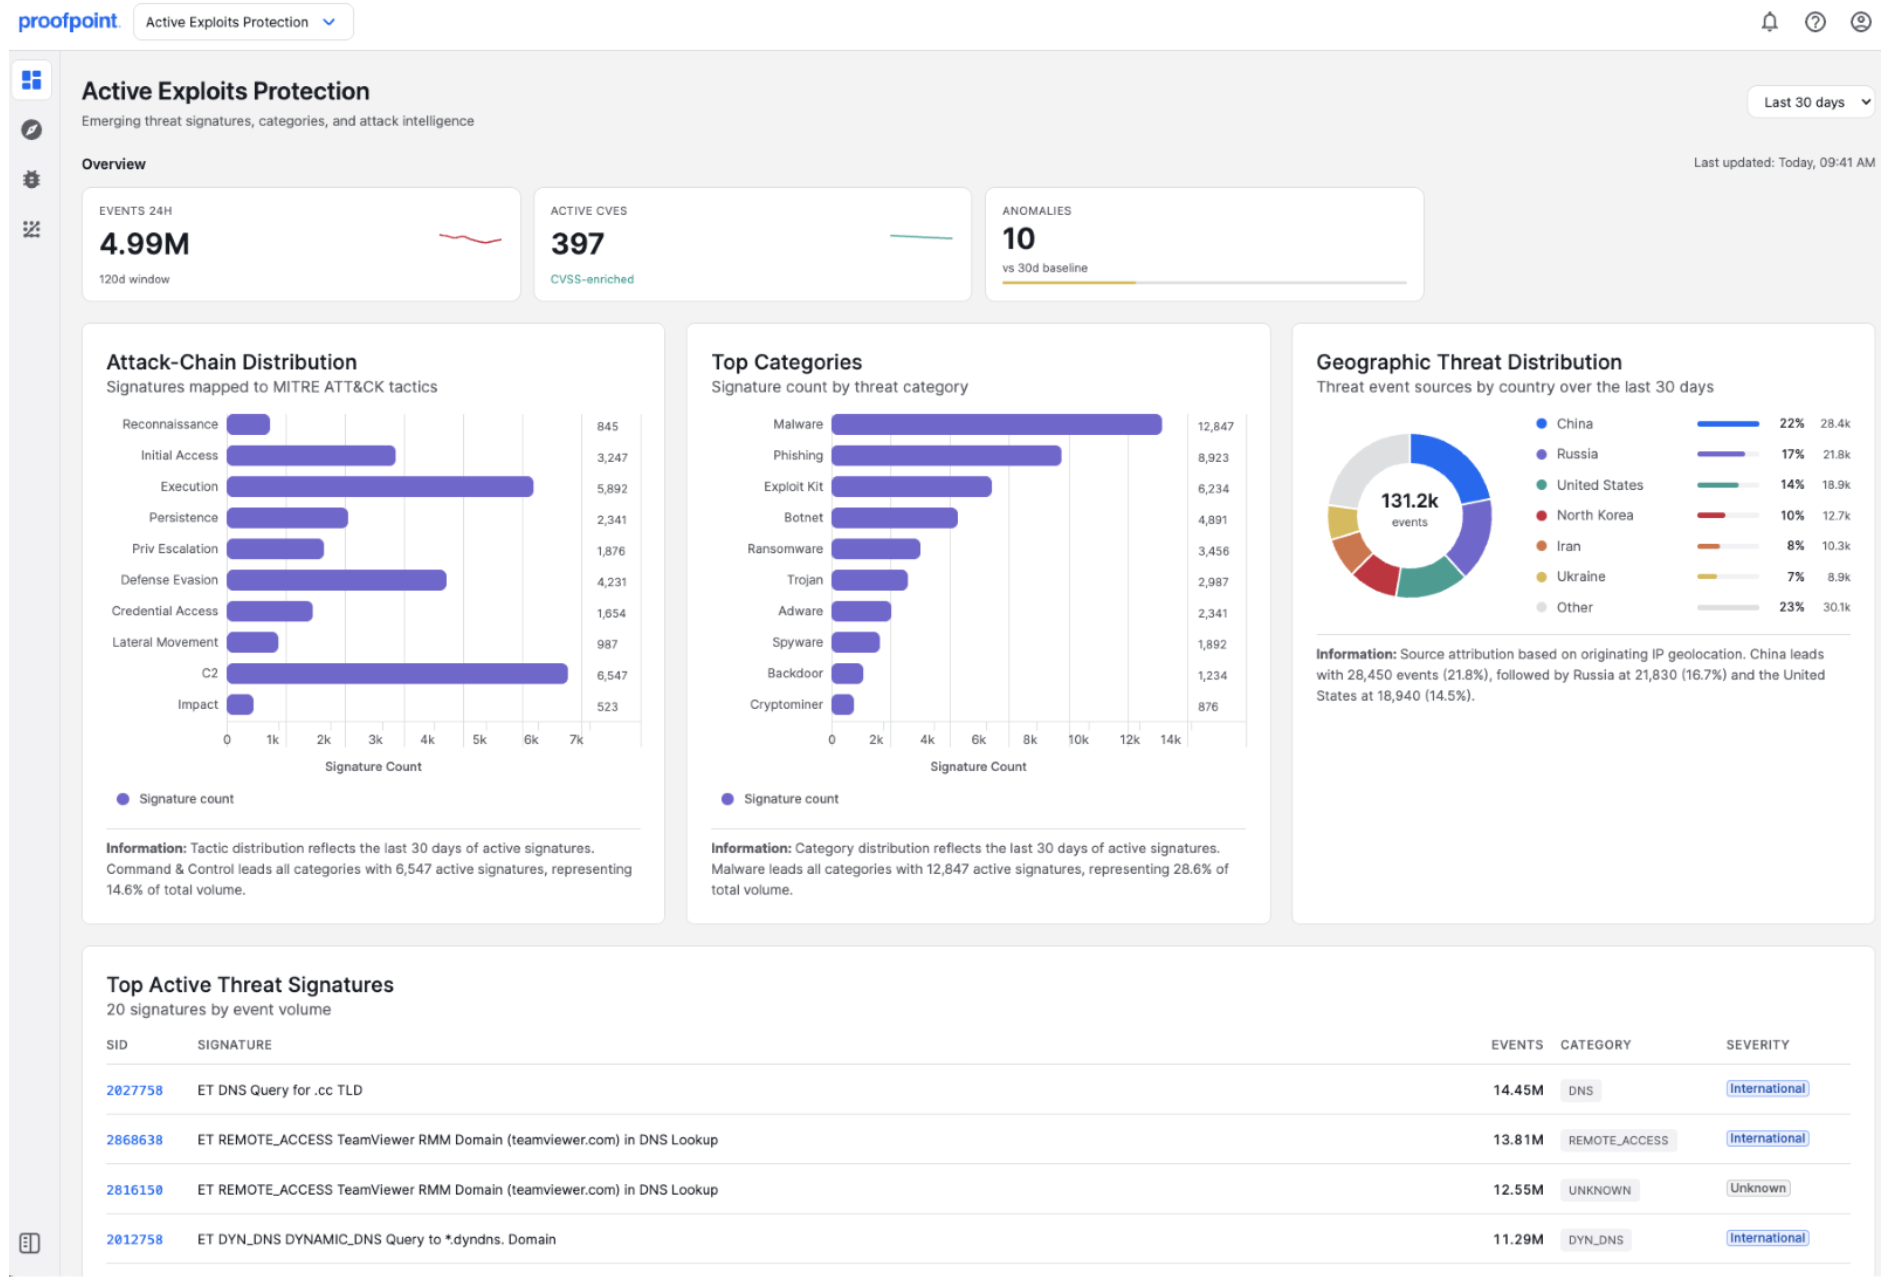Click the Anomalies baseline progress bar
The image size is (1896, 1282).
point(1204,283)
